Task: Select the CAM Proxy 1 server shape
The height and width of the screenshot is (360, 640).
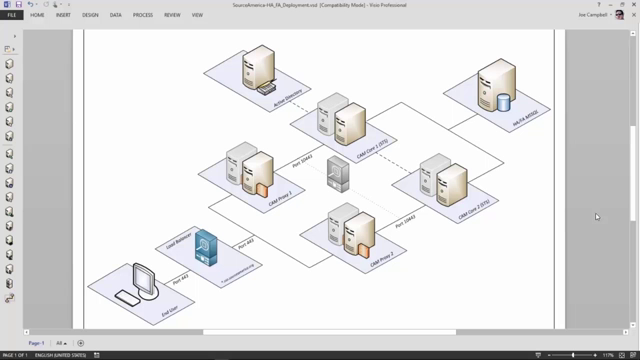Action: tap(250, 169)
